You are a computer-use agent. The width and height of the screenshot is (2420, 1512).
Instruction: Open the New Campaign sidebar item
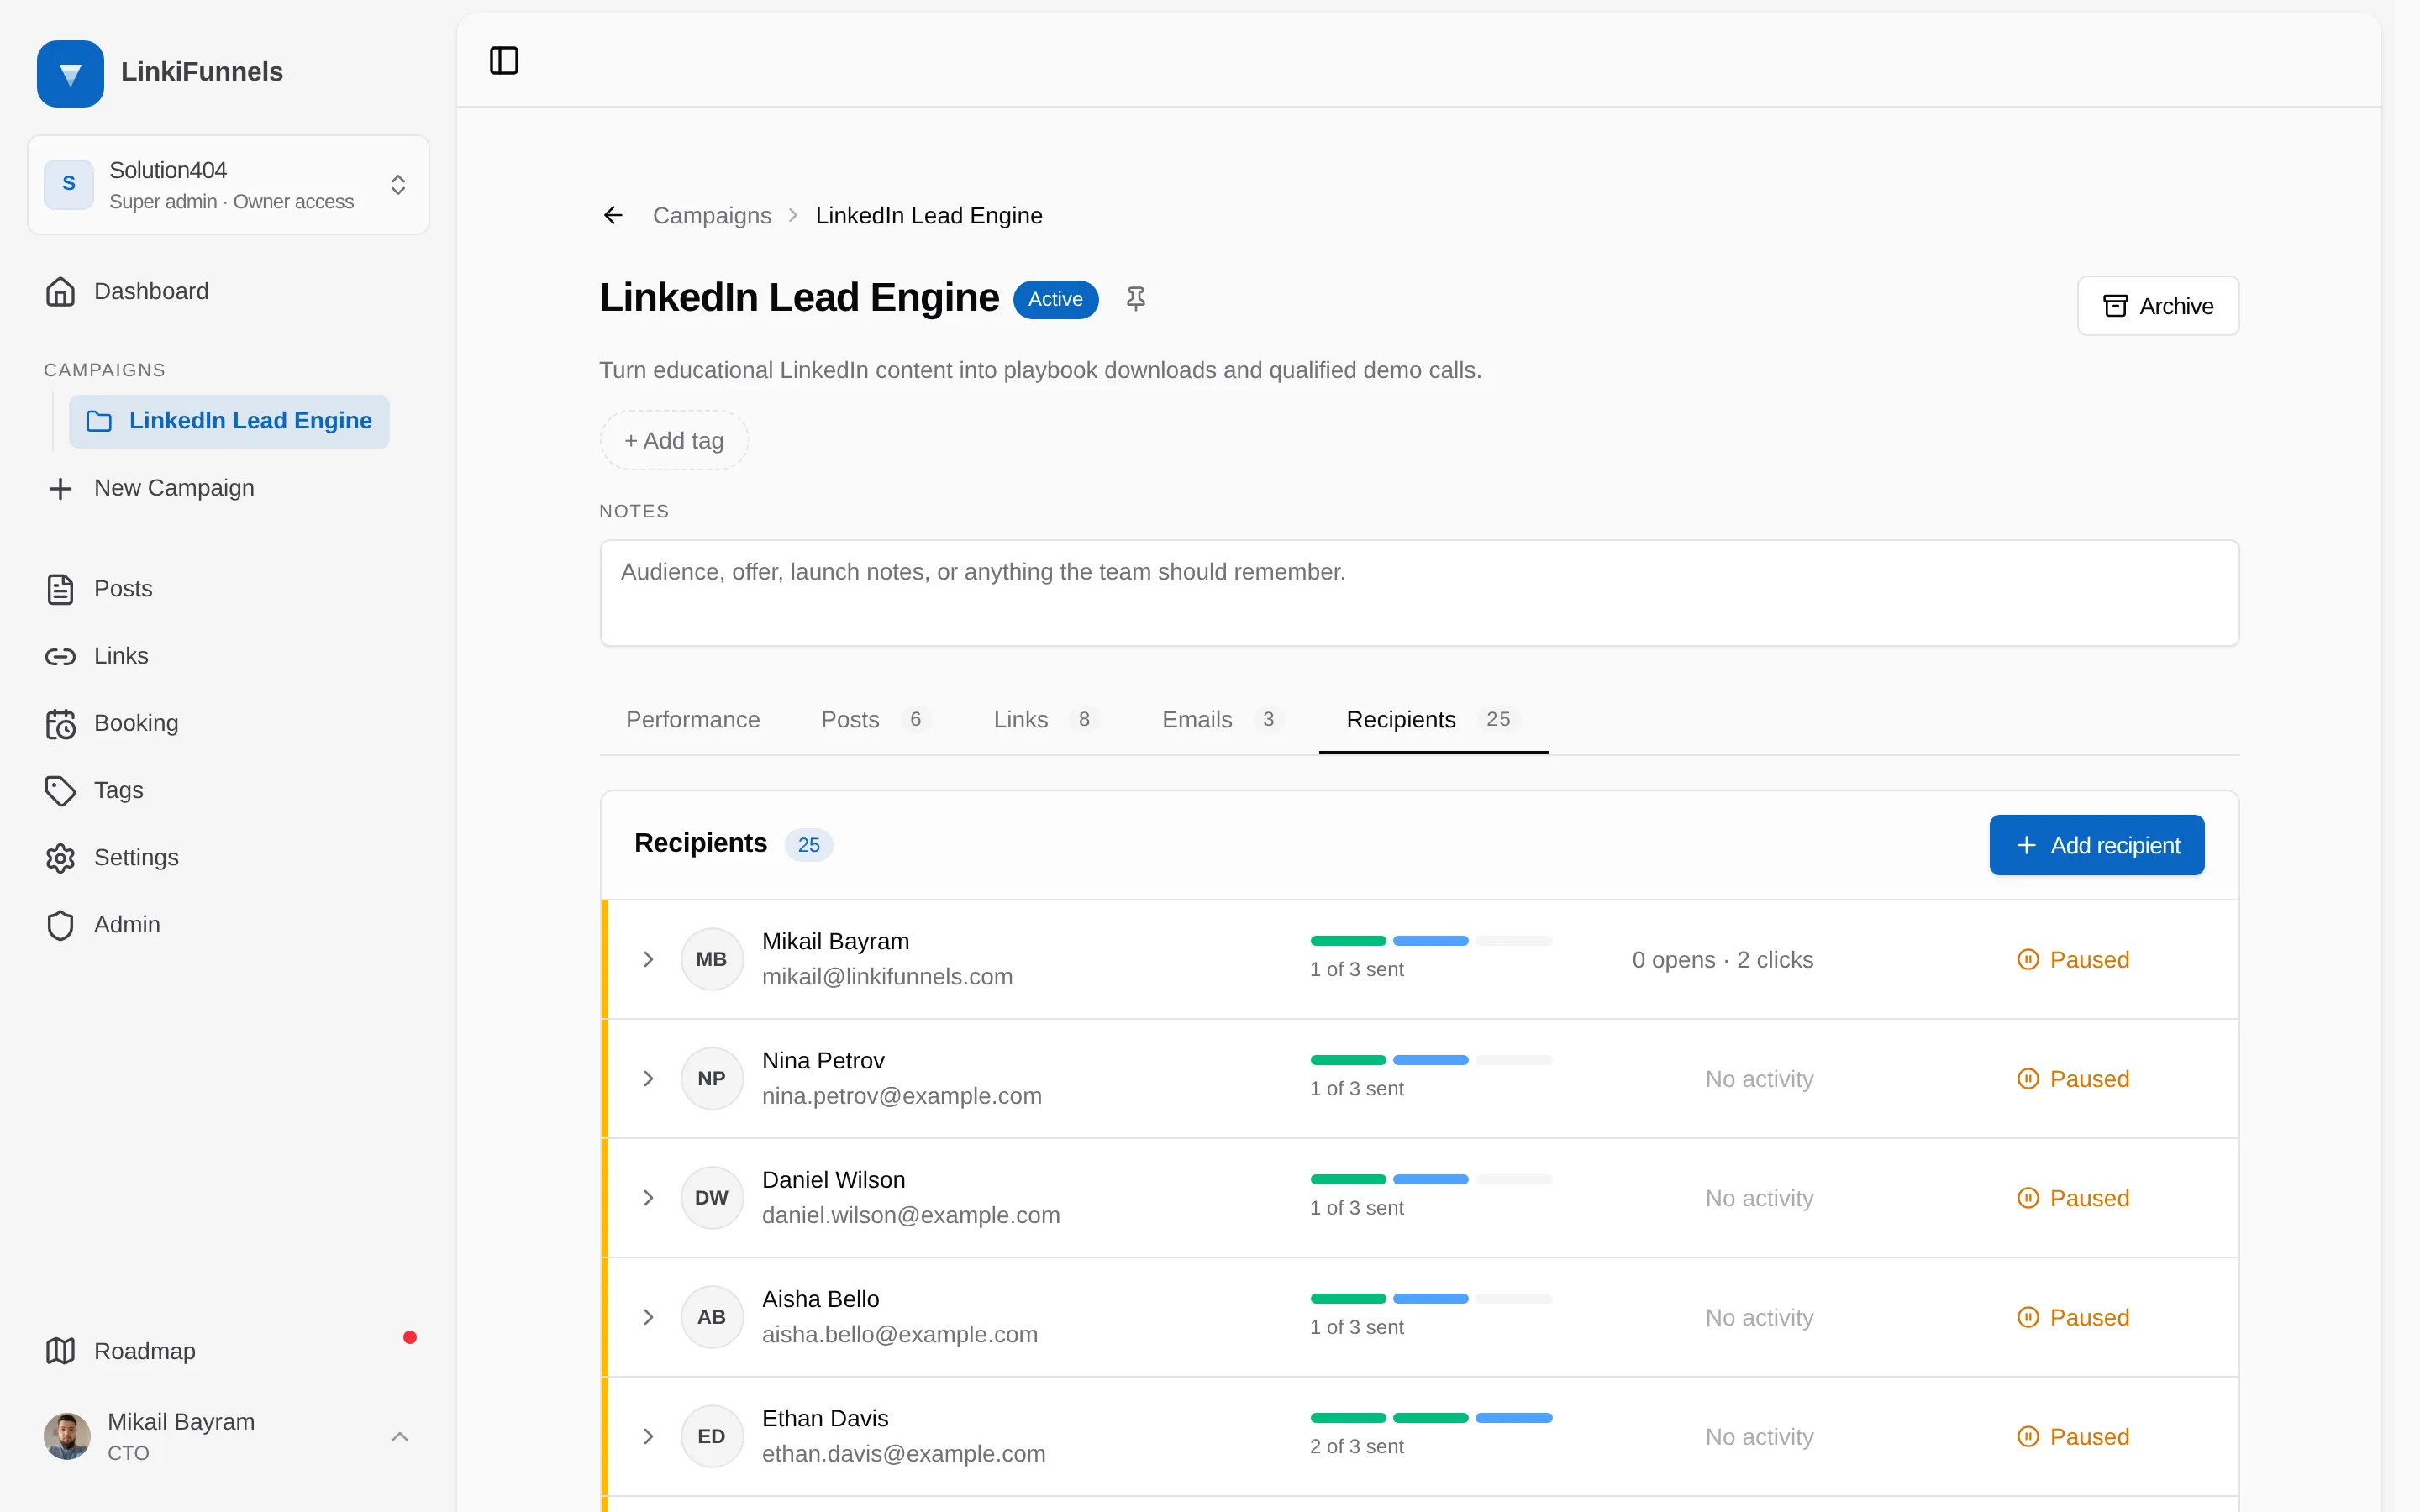[x=228, y=488]
